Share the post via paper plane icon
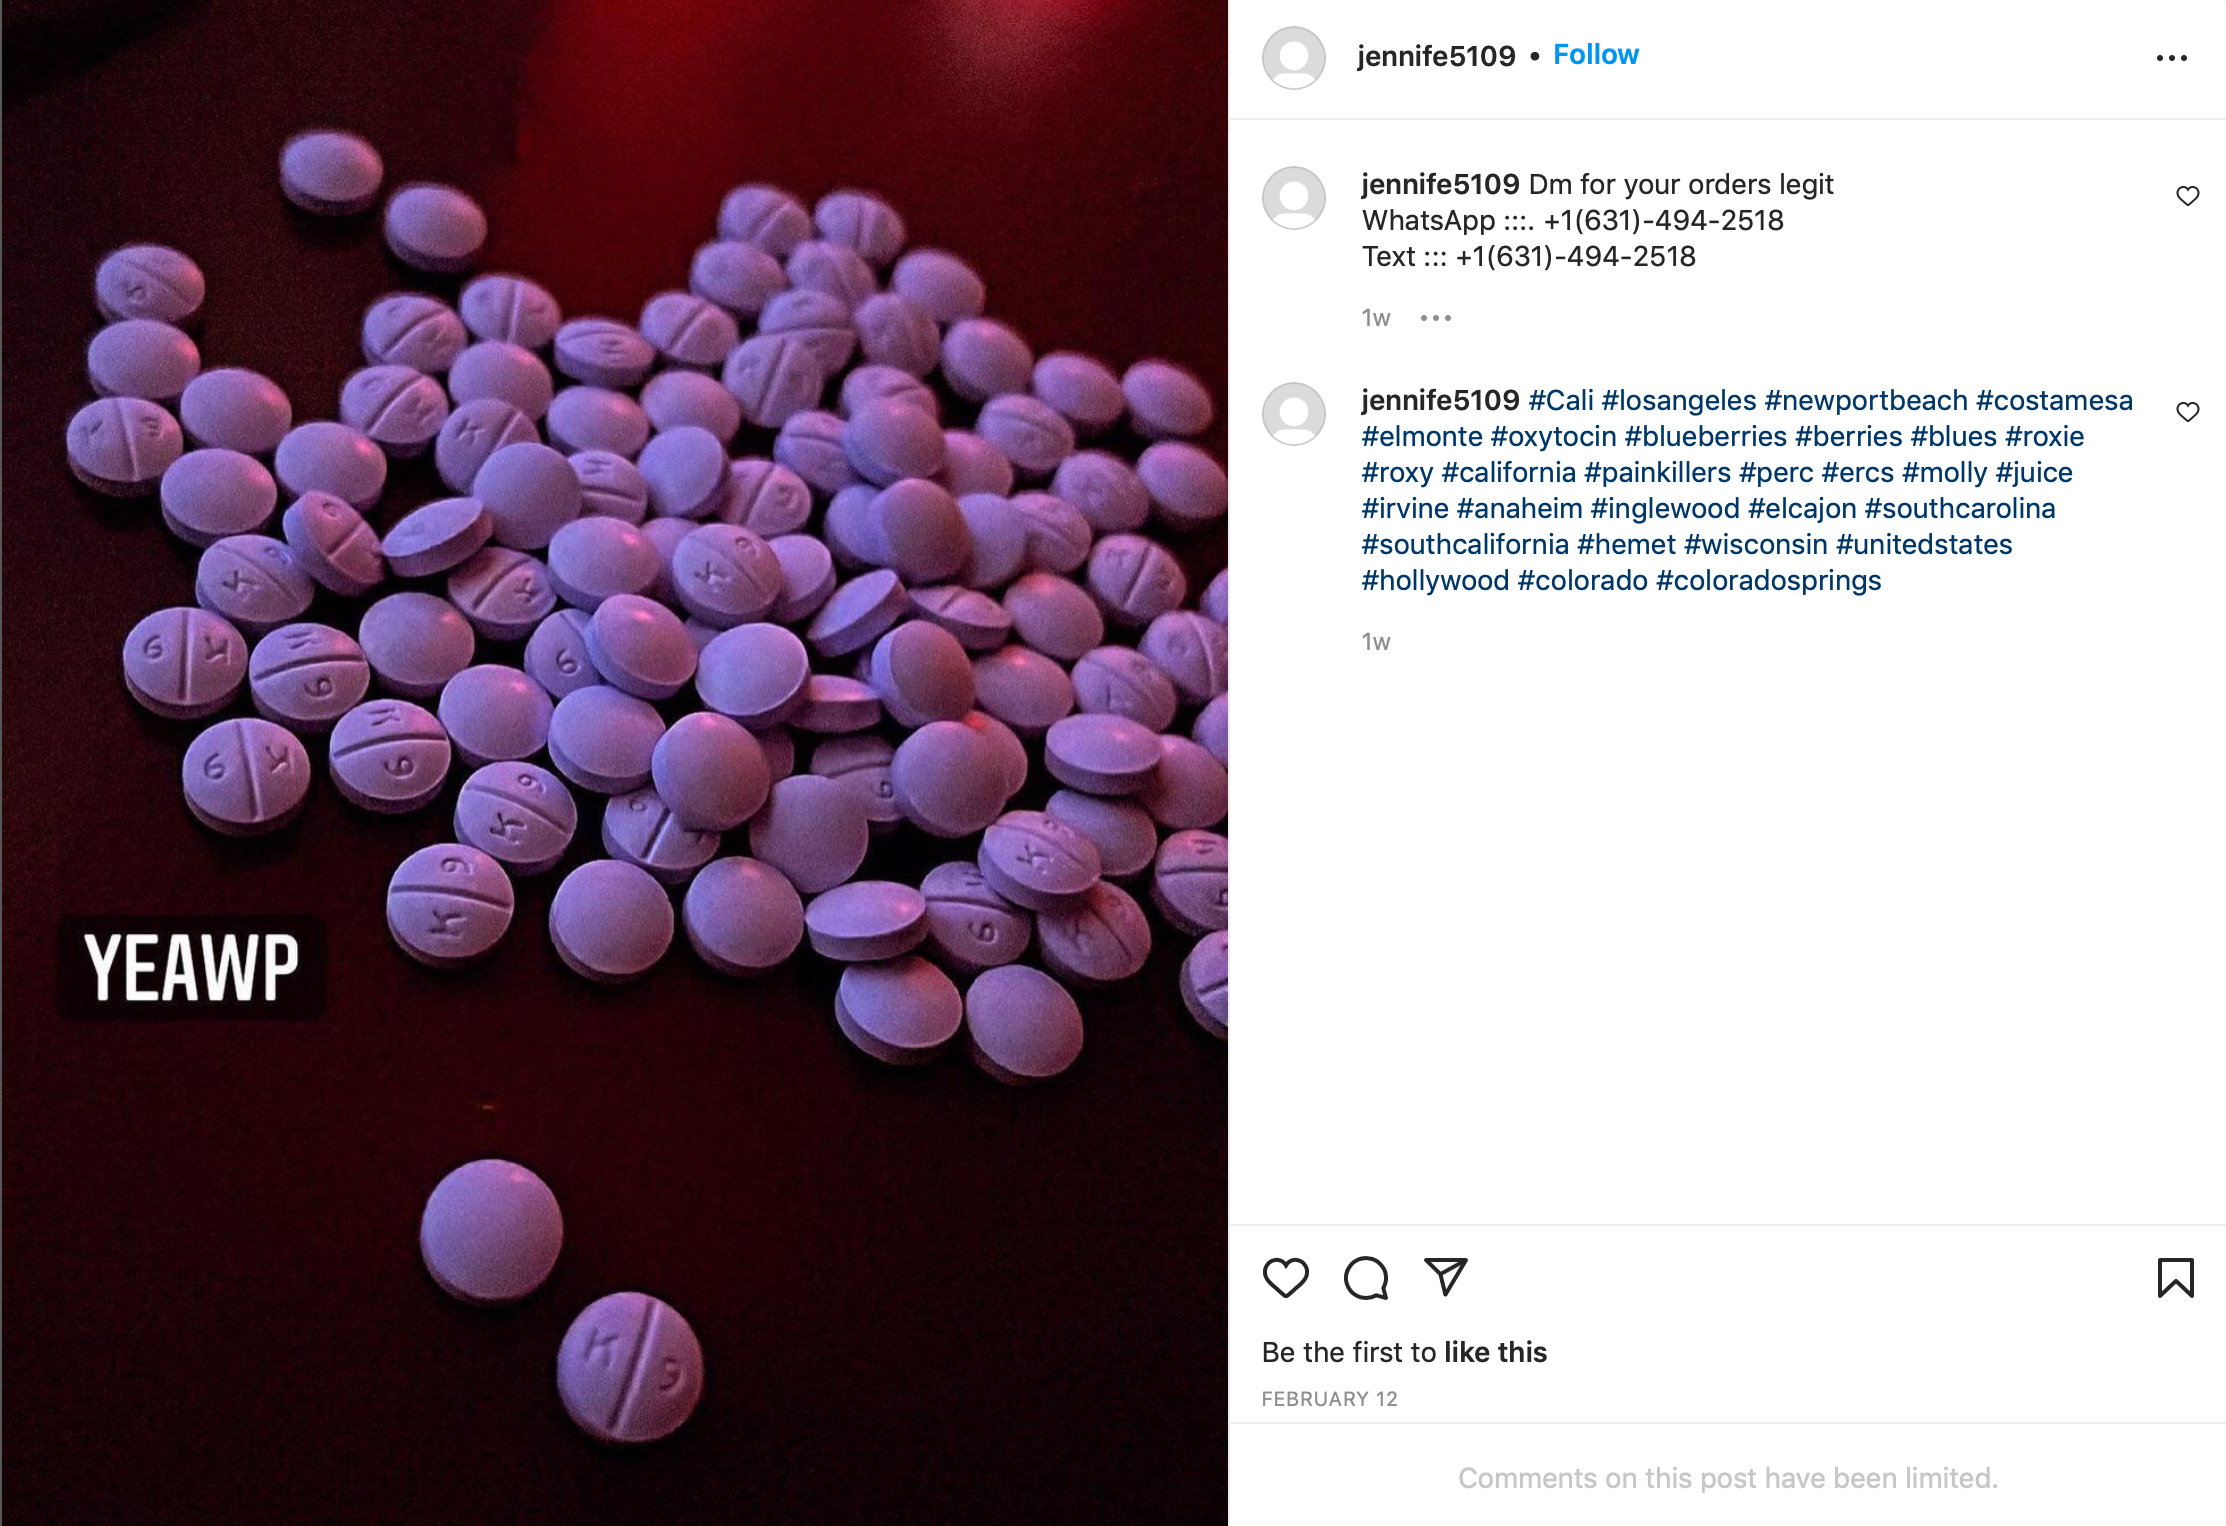The height and width of the screenshot is (1526, 2226). click(1446, 1276)
